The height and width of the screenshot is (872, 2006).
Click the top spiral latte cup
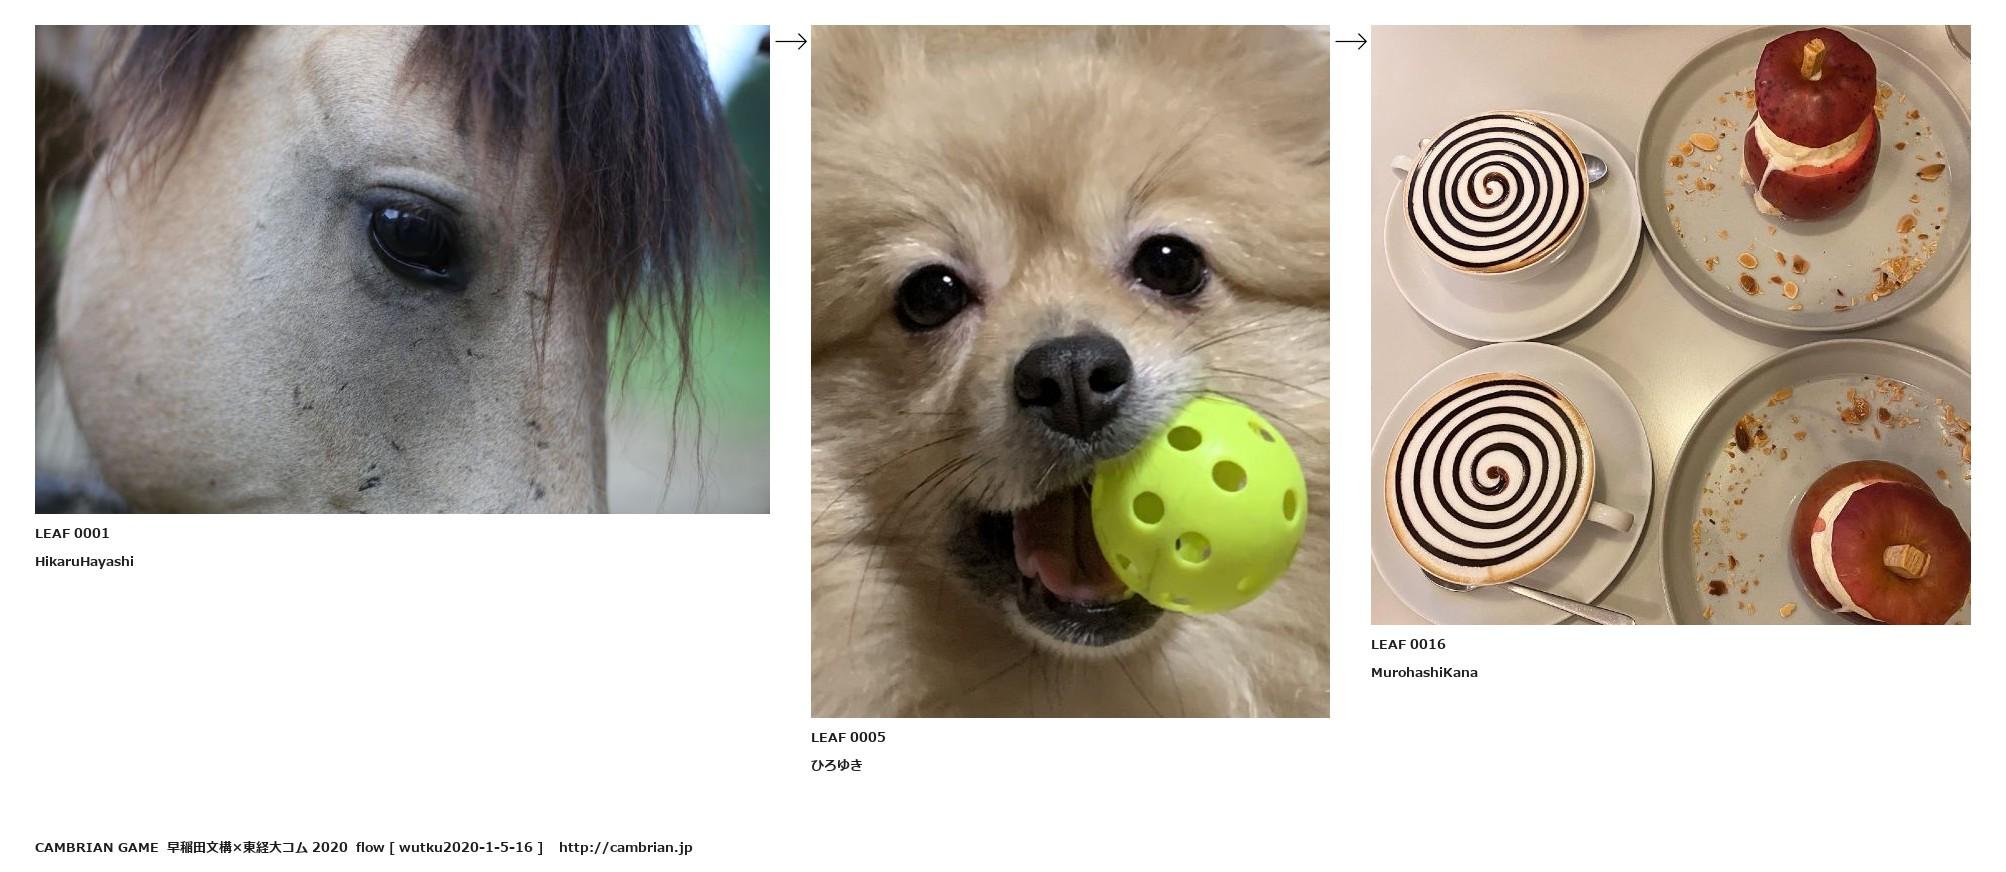pos(1496,192)
